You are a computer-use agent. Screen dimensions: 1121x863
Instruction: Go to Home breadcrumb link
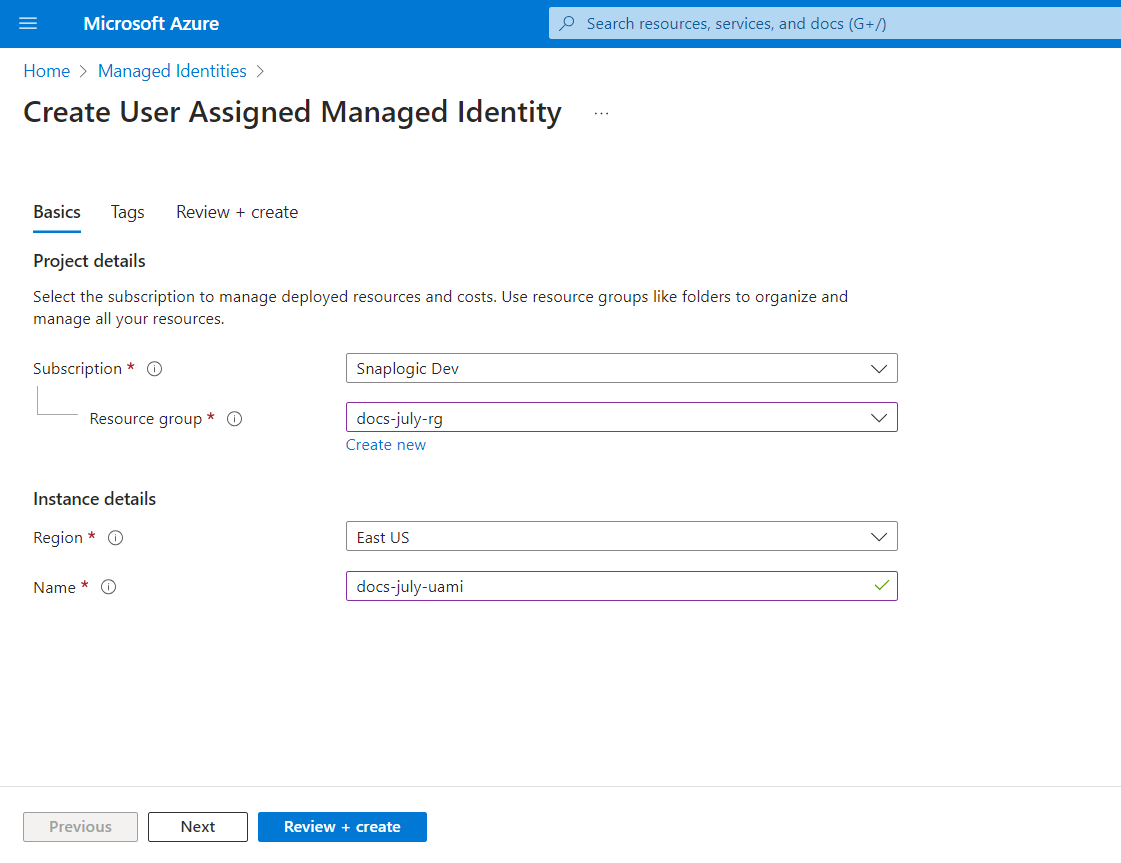47,71
